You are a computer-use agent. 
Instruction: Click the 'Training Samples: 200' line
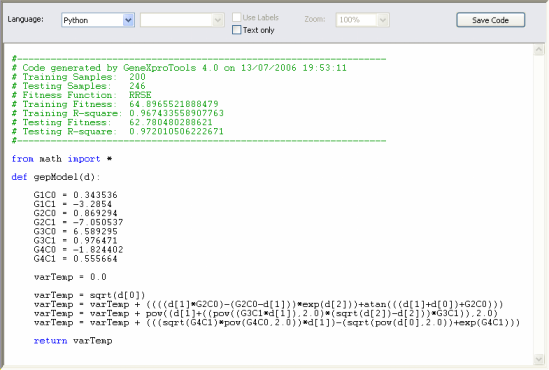(x=79, y=77)
